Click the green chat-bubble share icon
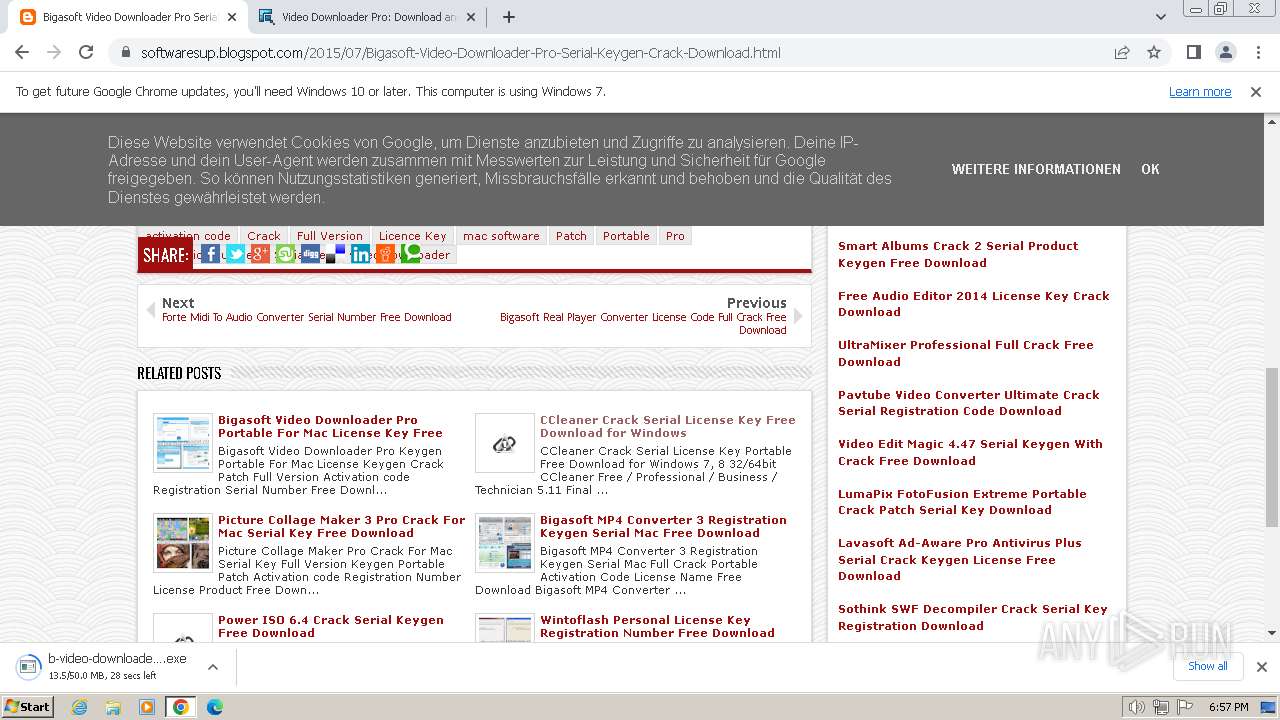 [x=410, y=254]
